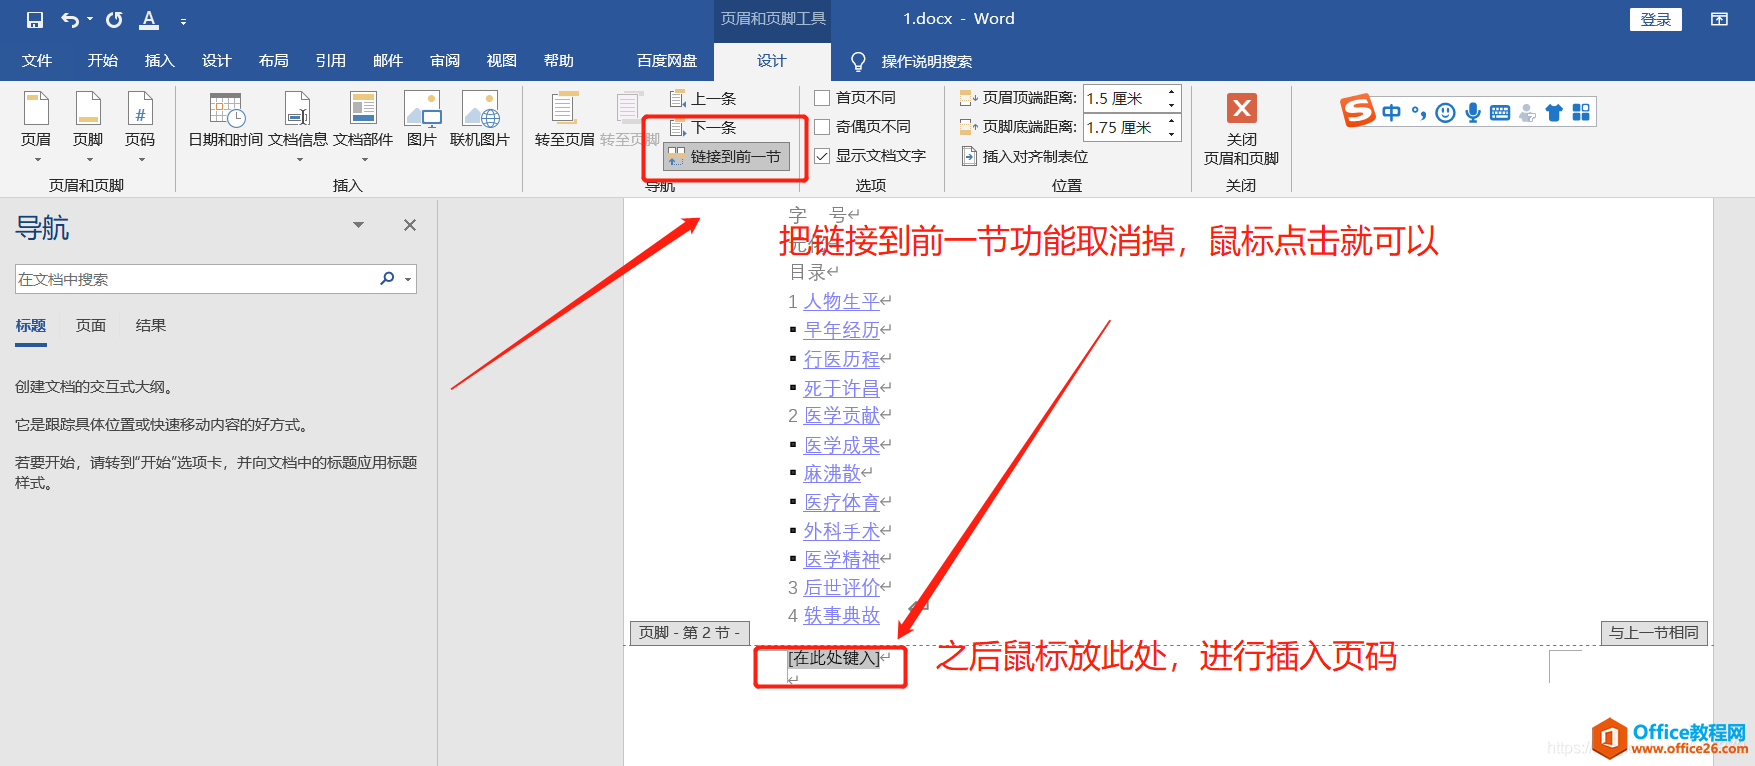Image resolution: width=1755 pixels, height=766 pixels.
Task: Enable 奇偶页不同 checkbox
Action: (x=822, y=127)
